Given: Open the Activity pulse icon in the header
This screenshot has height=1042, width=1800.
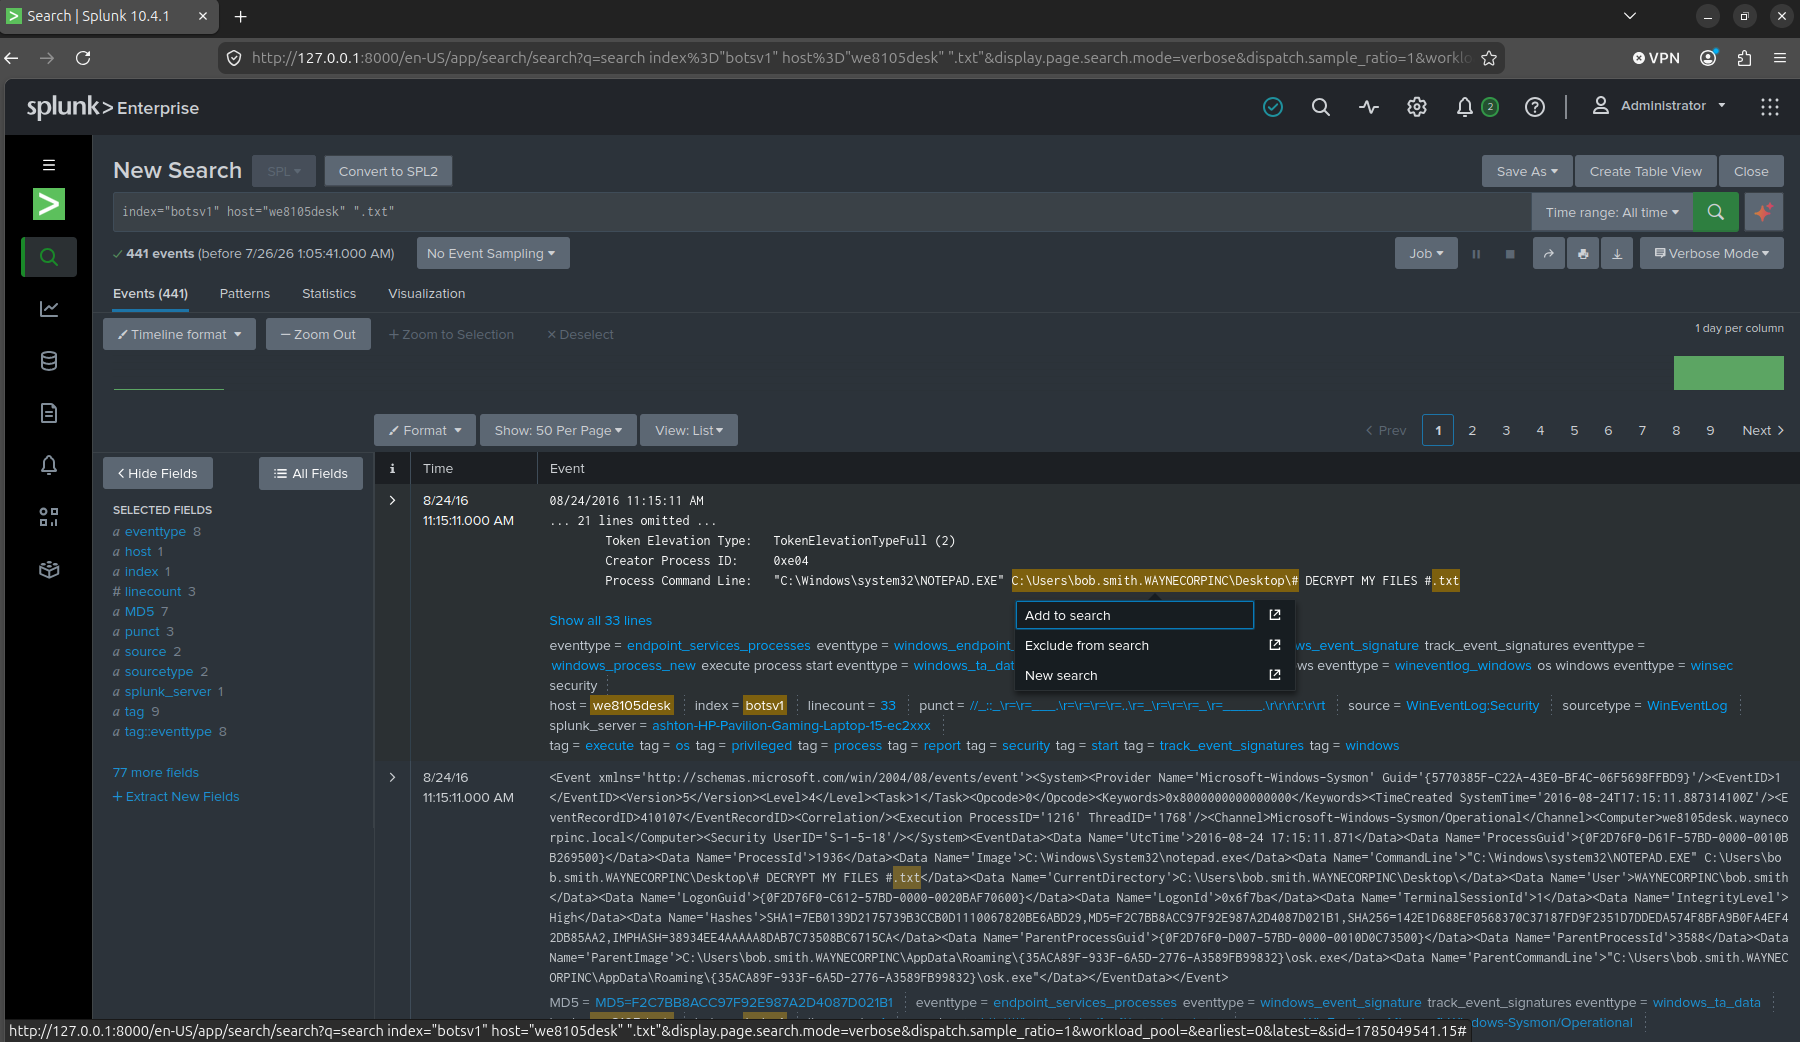Looking at the screenshot, I should [1369, 107].
